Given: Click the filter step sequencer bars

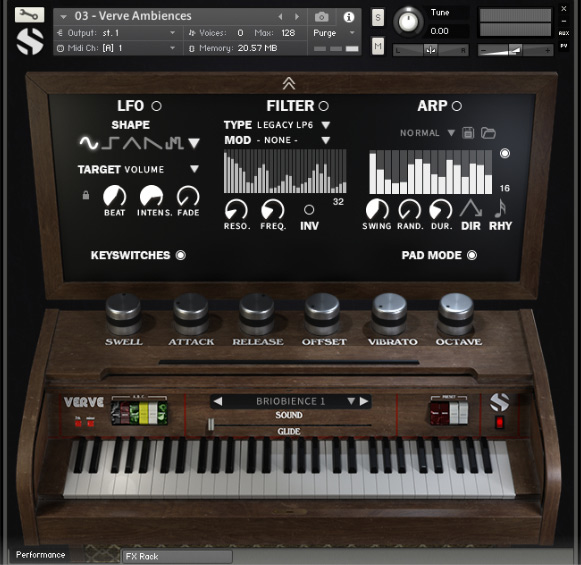Looking at the screenshot, I should 285,171.
